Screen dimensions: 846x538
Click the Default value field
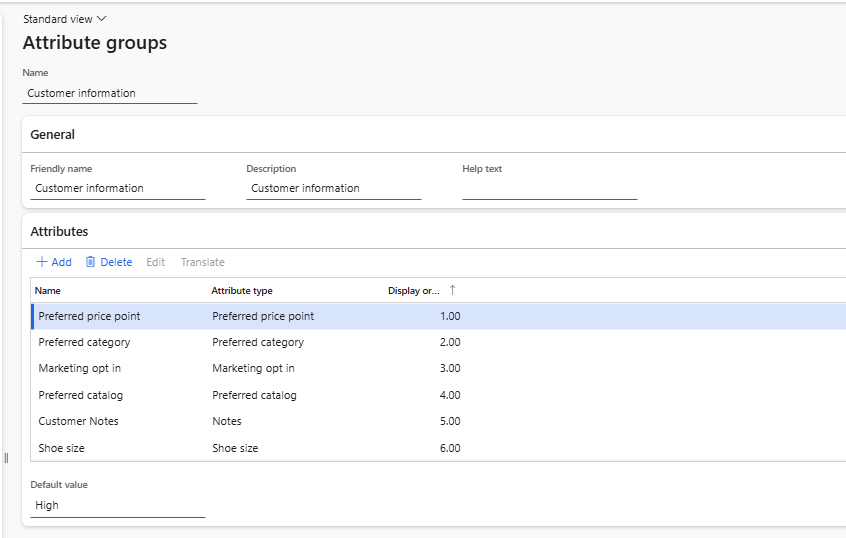pos(117,505)
